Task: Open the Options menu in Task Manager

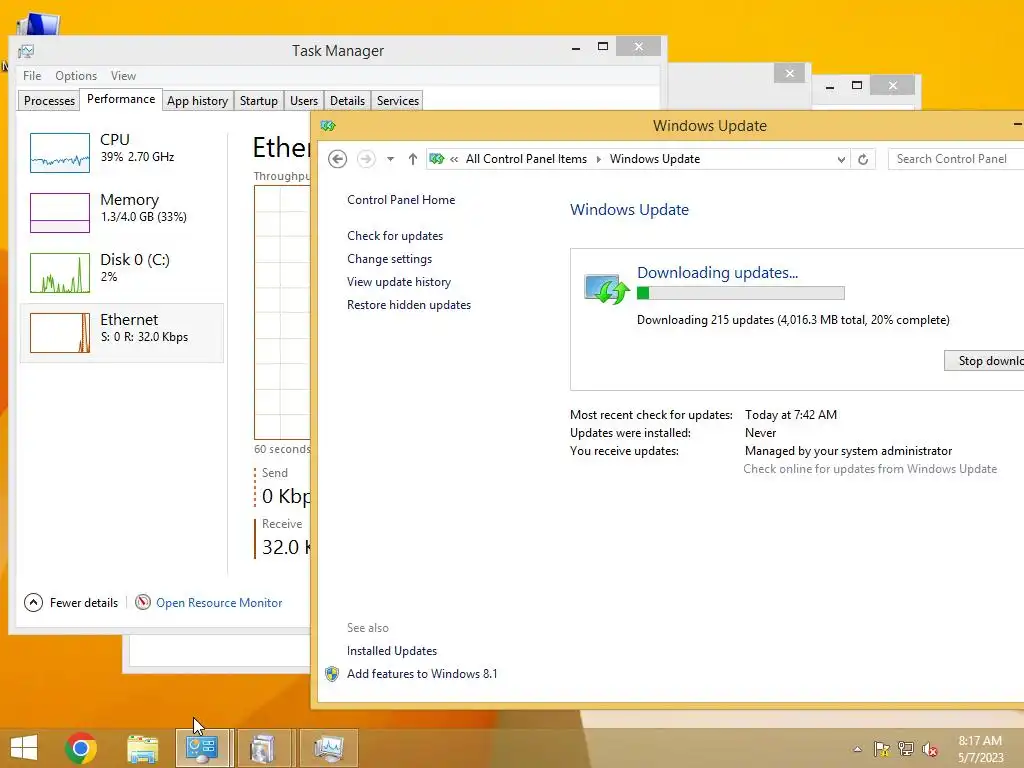Action: coord(76,76)
